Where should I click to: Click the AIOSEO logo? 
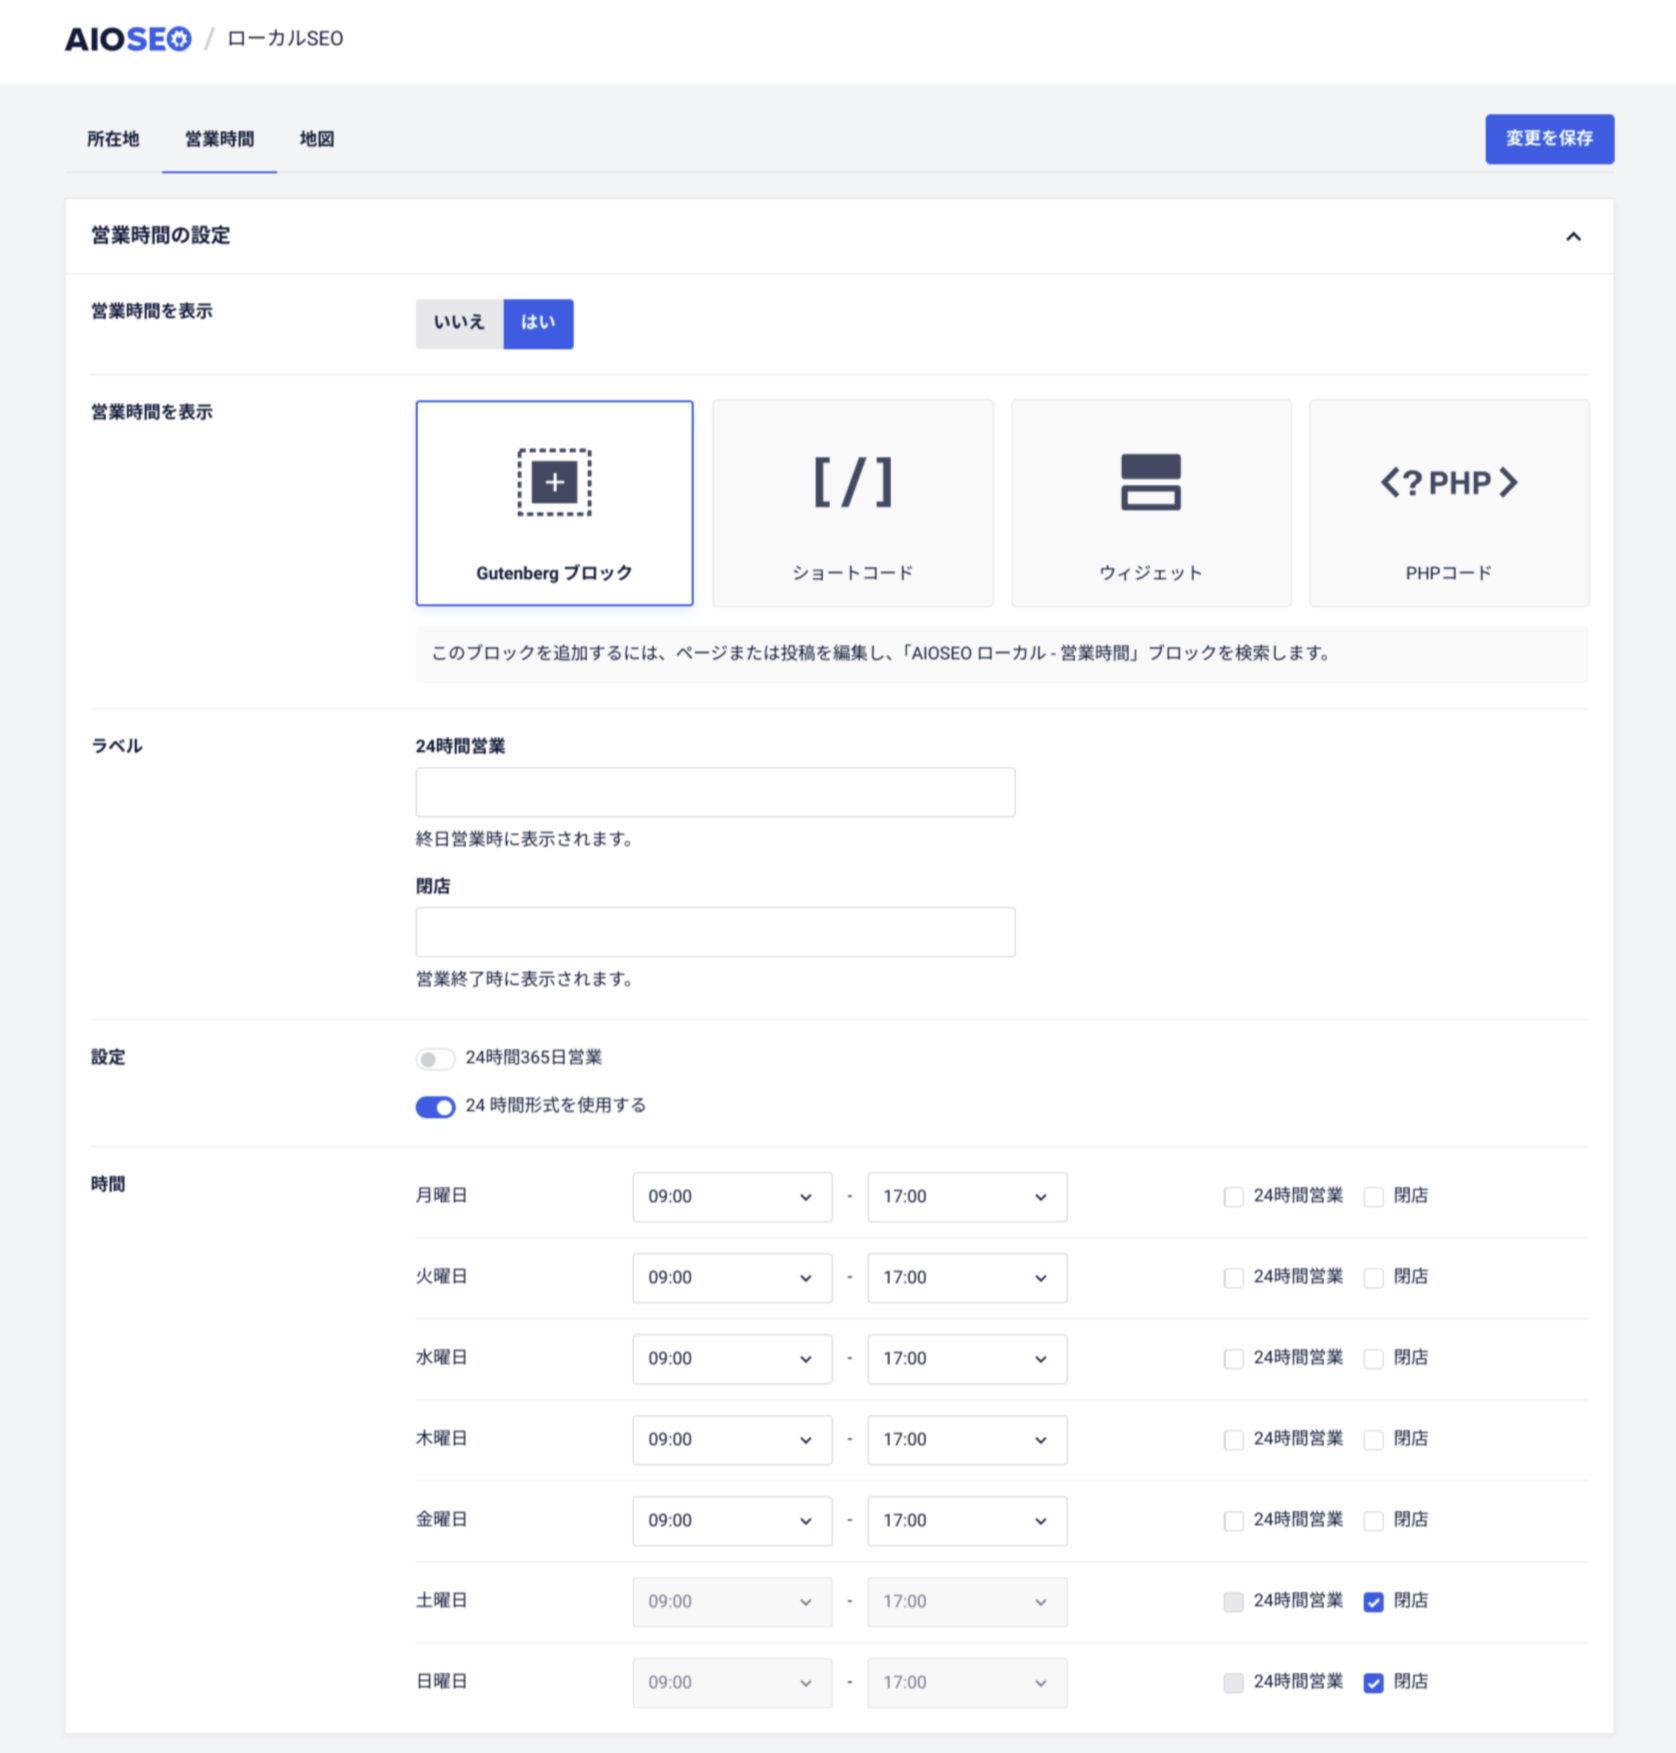click(128, 39)
